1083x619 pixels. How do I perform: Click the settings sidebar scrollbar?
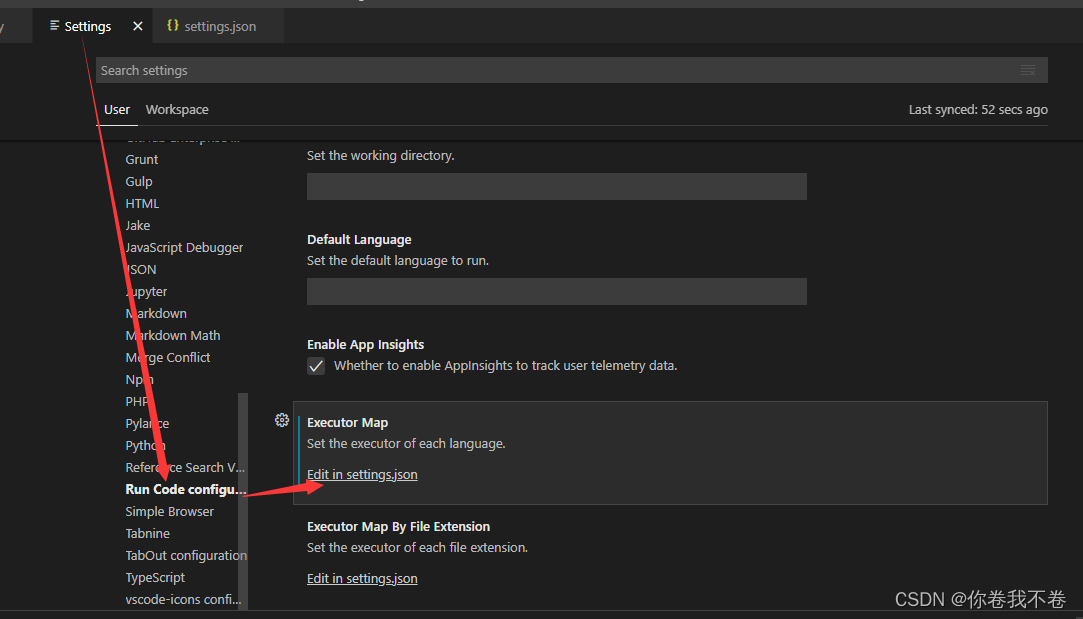point(242,500)
